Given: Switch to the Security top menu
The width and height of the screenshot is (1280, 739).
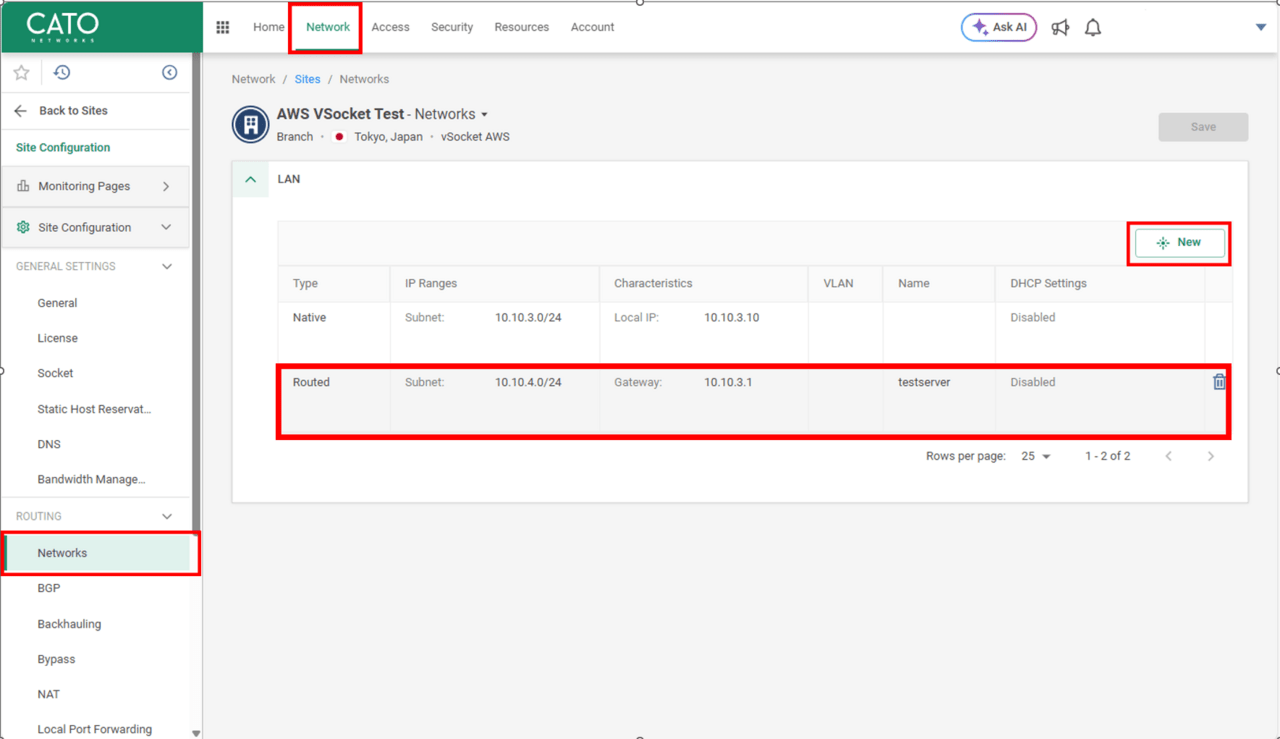Looking at the screenshot, I should 452,27.
